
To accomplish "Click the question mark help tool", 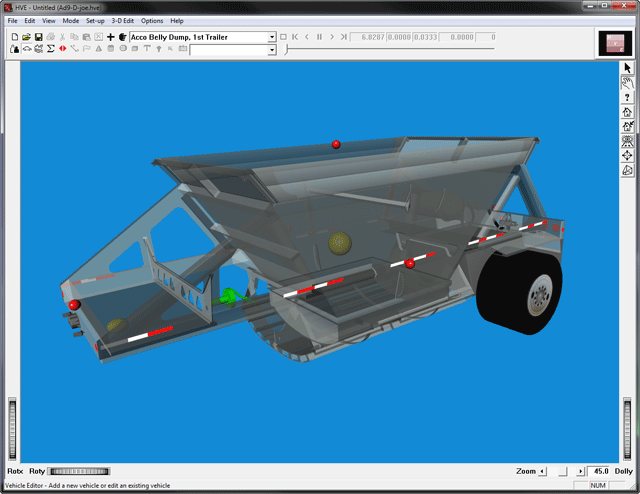I will (627, 98).
